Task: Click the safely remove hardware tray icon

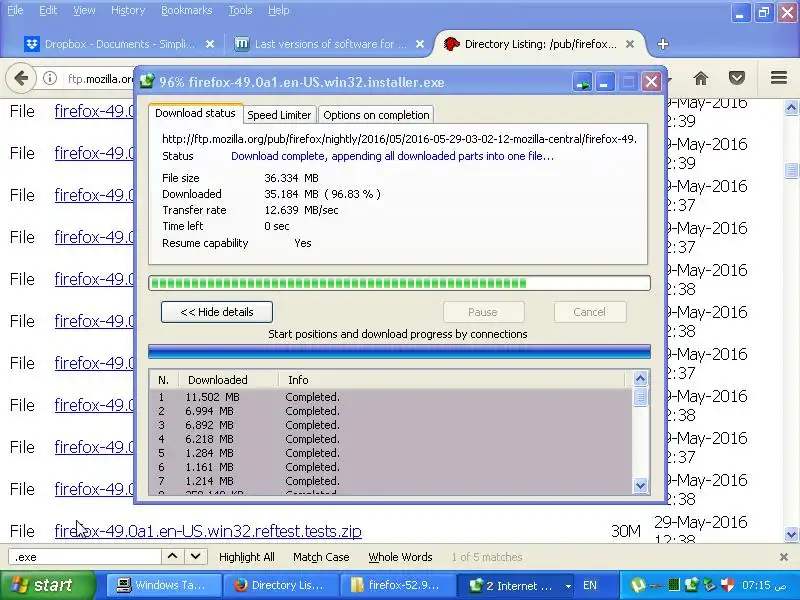Action: point(710,585)
